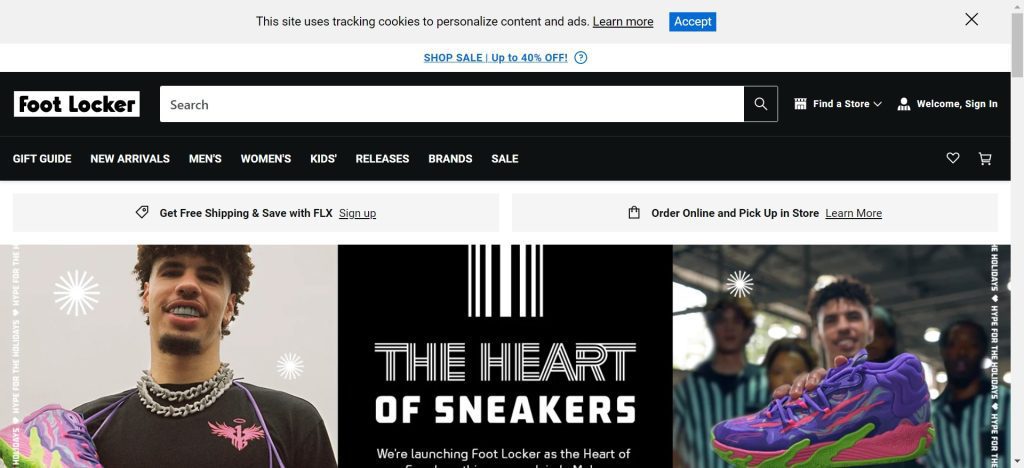Click the search magnifier icon
The width and height of the screenshot is (1024, 468).
coord(760,104)
